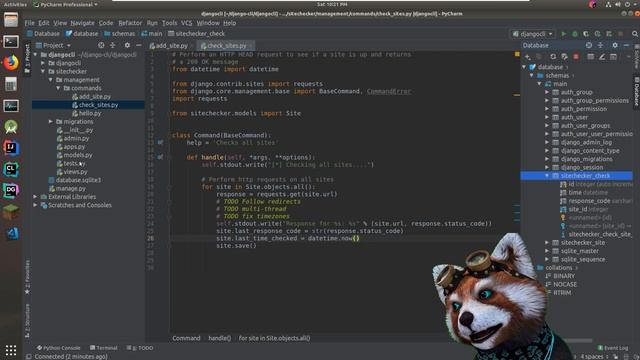Click handle() in the bottom breadcrumb

pyautogui.click(x=220, y=338)
